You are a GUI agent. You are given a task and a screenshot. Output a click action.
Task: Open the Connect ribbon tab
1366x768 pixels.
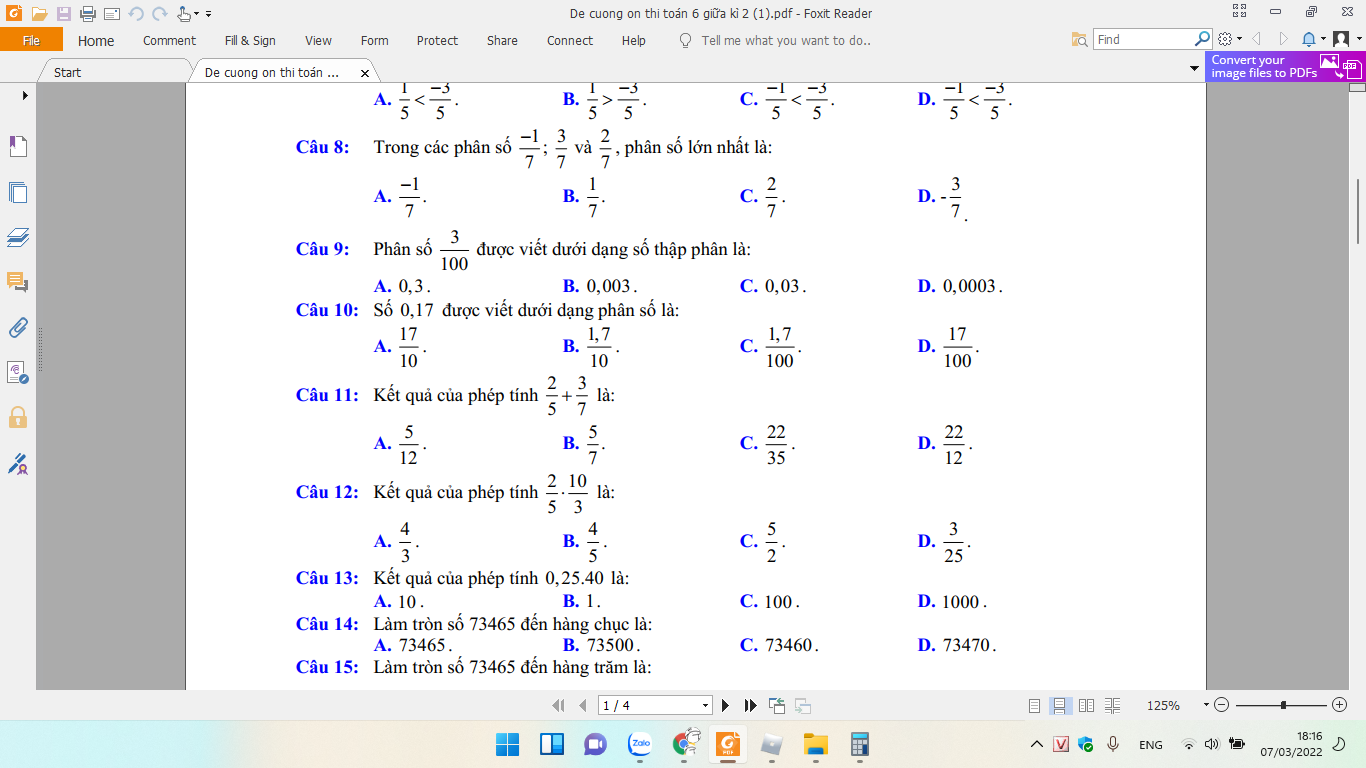coord(570,41)
